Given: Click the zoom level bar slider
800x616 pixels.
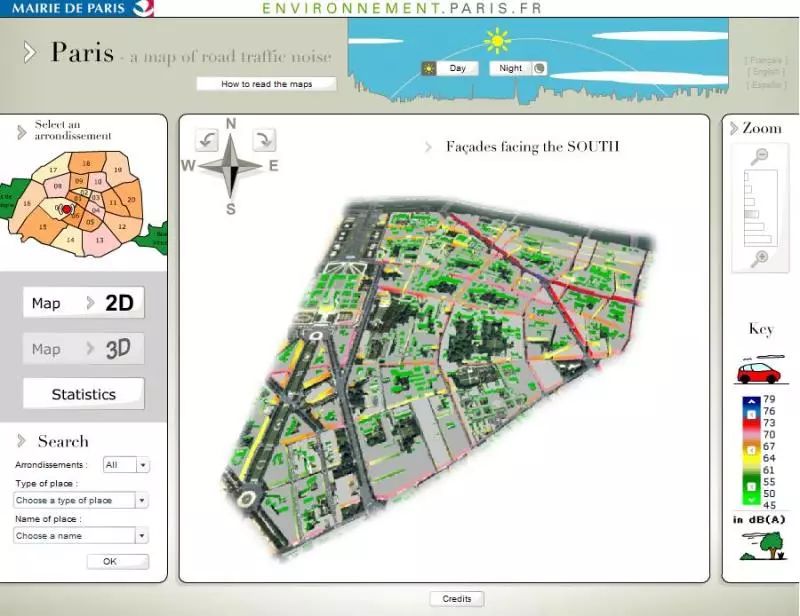Looking at the screenshot, I should 760,206.
